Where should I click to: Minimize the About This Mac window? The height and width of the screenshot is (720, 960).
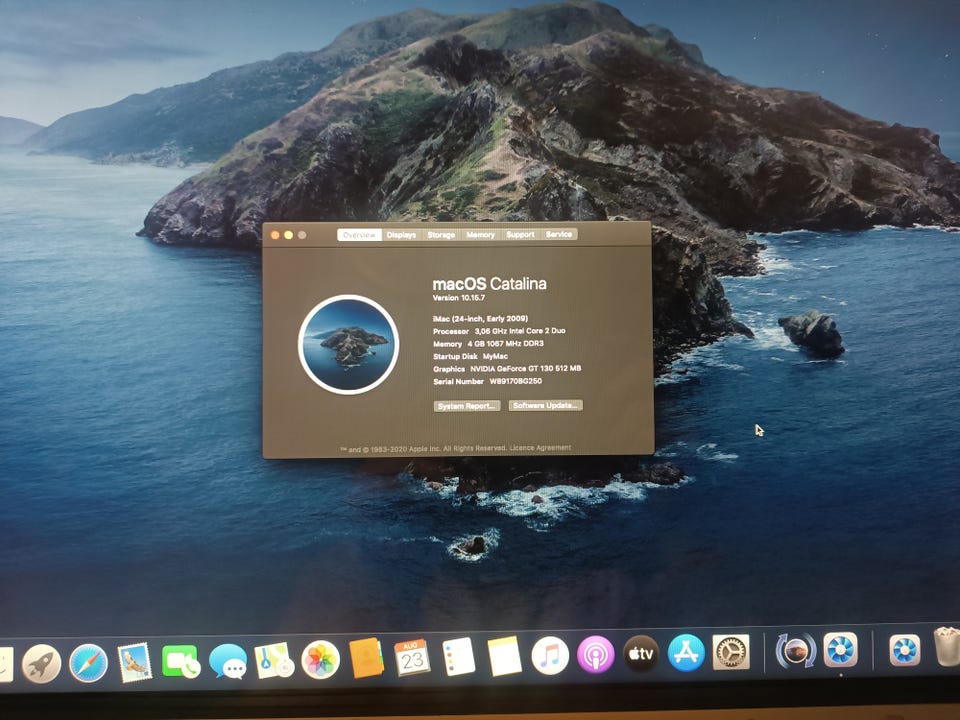coord(288,235)
